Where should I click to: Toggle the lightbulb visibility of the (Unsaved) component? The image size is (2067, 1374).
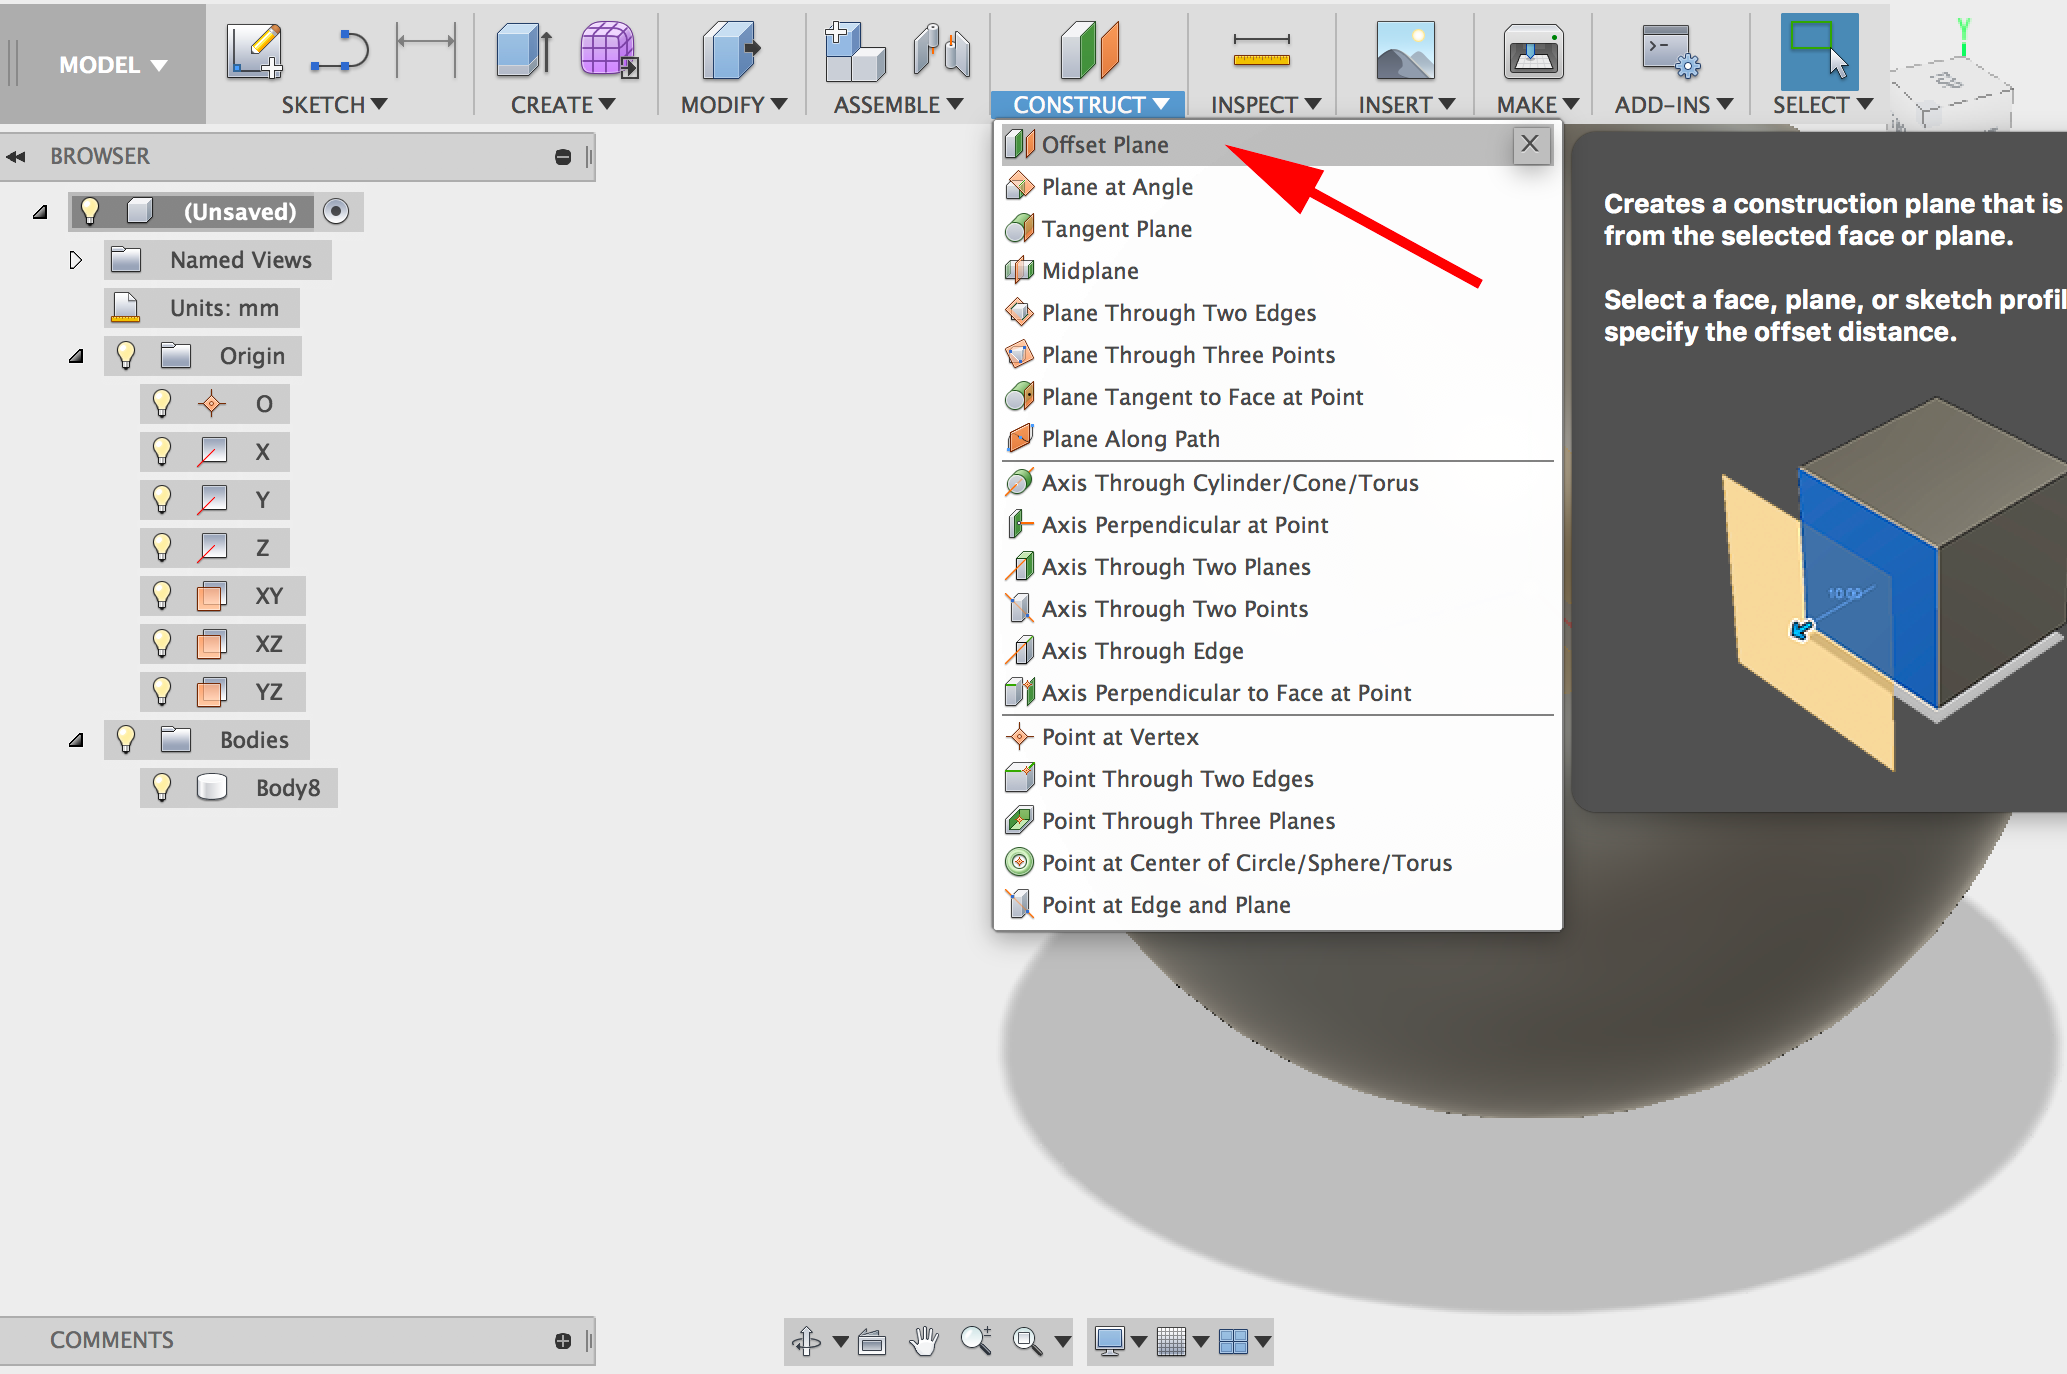(x=90, y=211)
